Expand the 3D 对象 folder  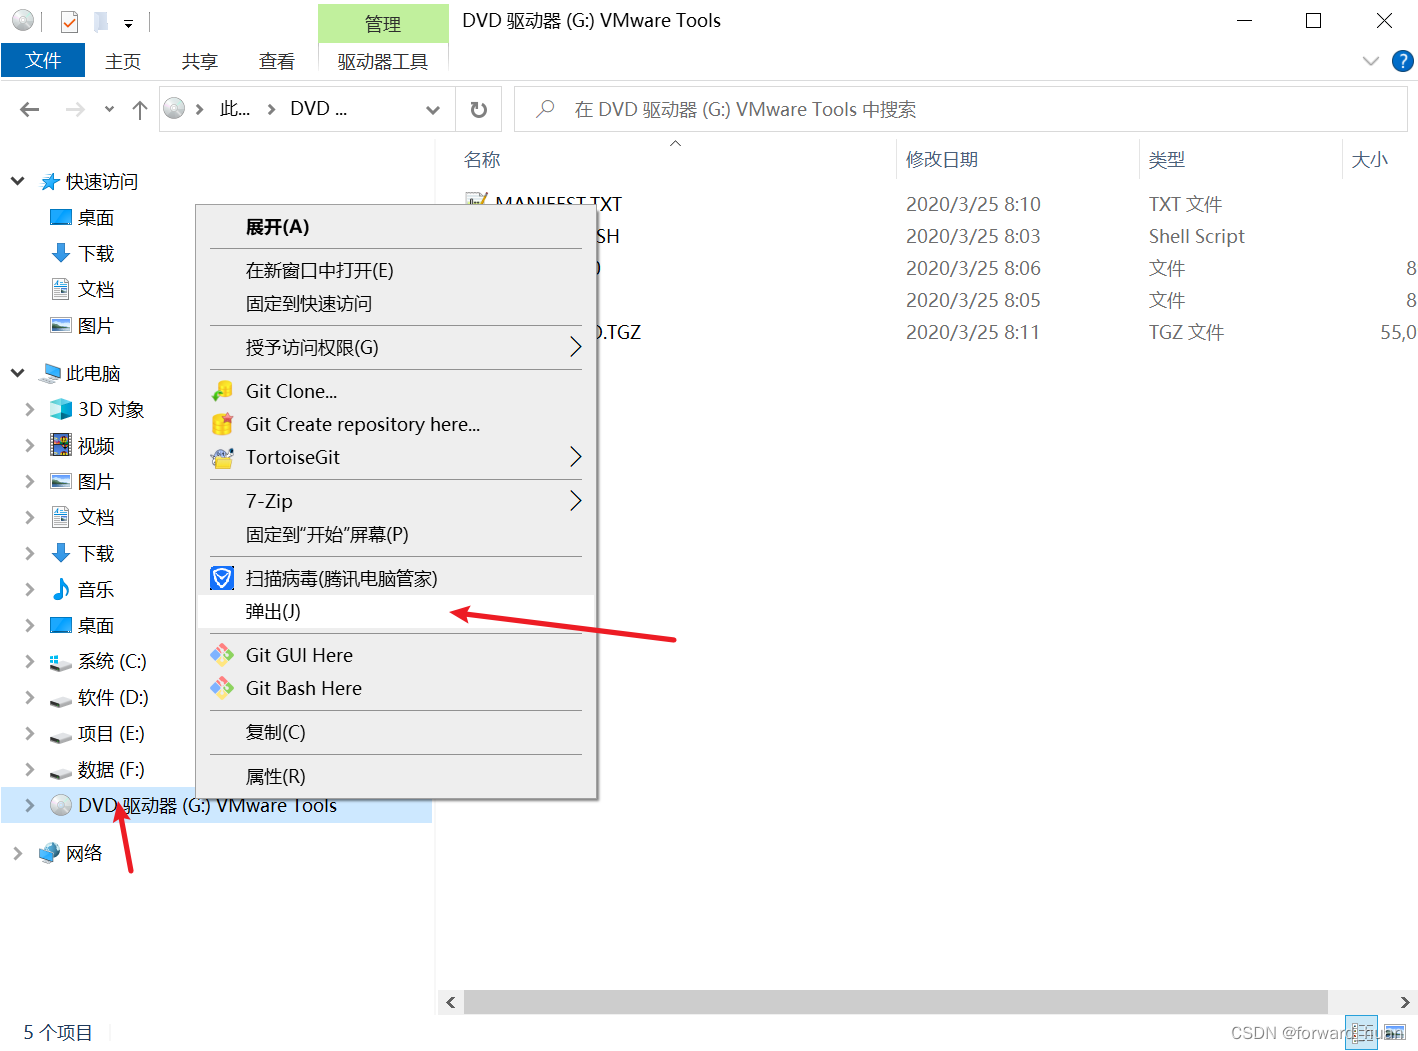[x=29, y=409]
